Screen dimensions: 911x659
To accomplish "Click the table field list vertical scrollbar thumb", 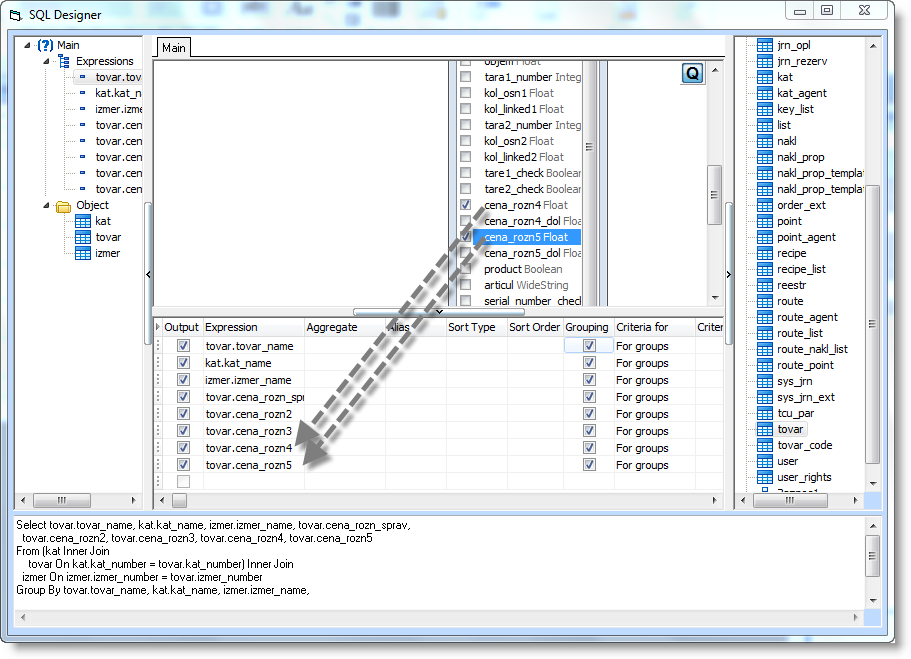I will [589, 147].
